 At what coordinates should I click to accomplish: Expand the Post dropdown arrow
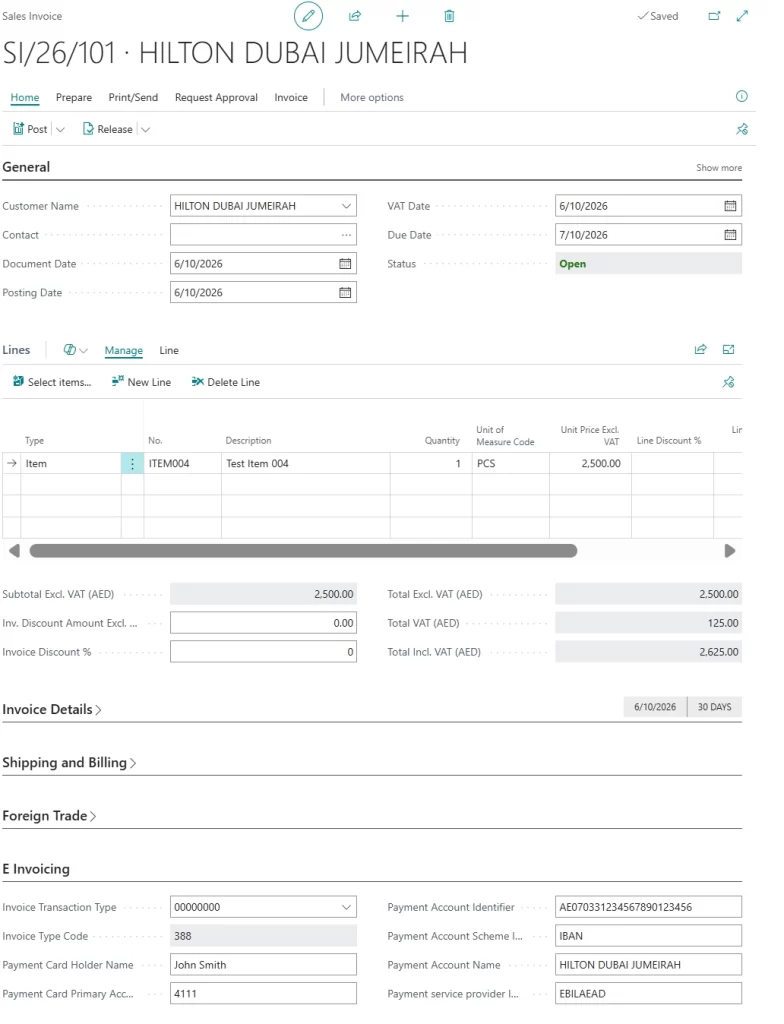point(60,129)
